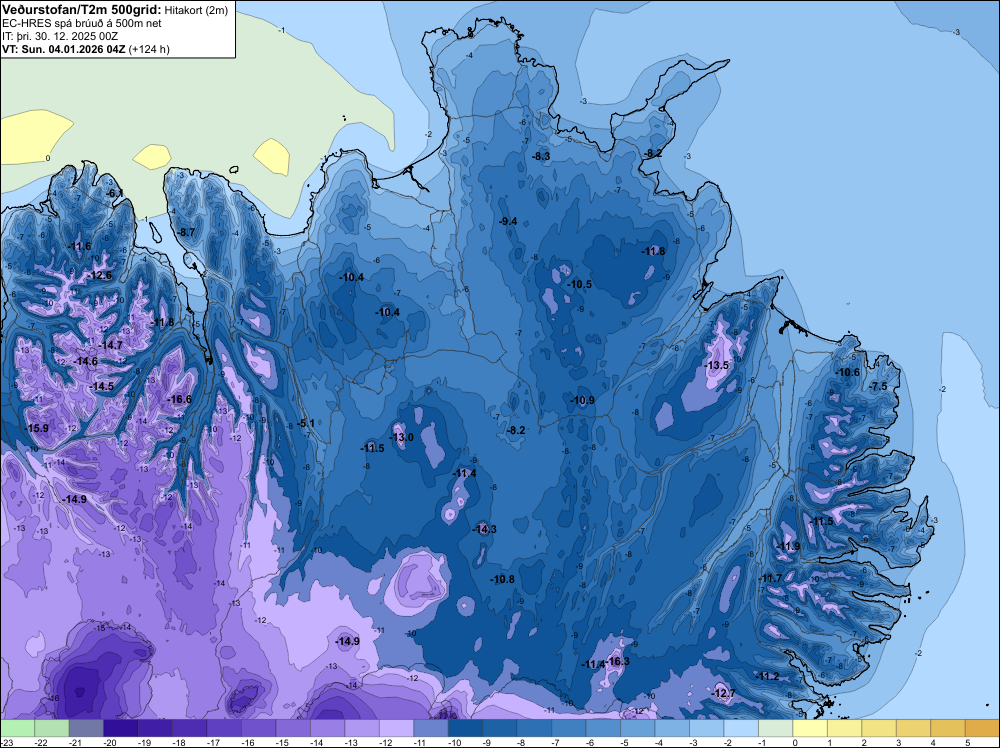The image size is (1000, 748).
Task: Click the -9.4 temperature label
Action: 508,221
